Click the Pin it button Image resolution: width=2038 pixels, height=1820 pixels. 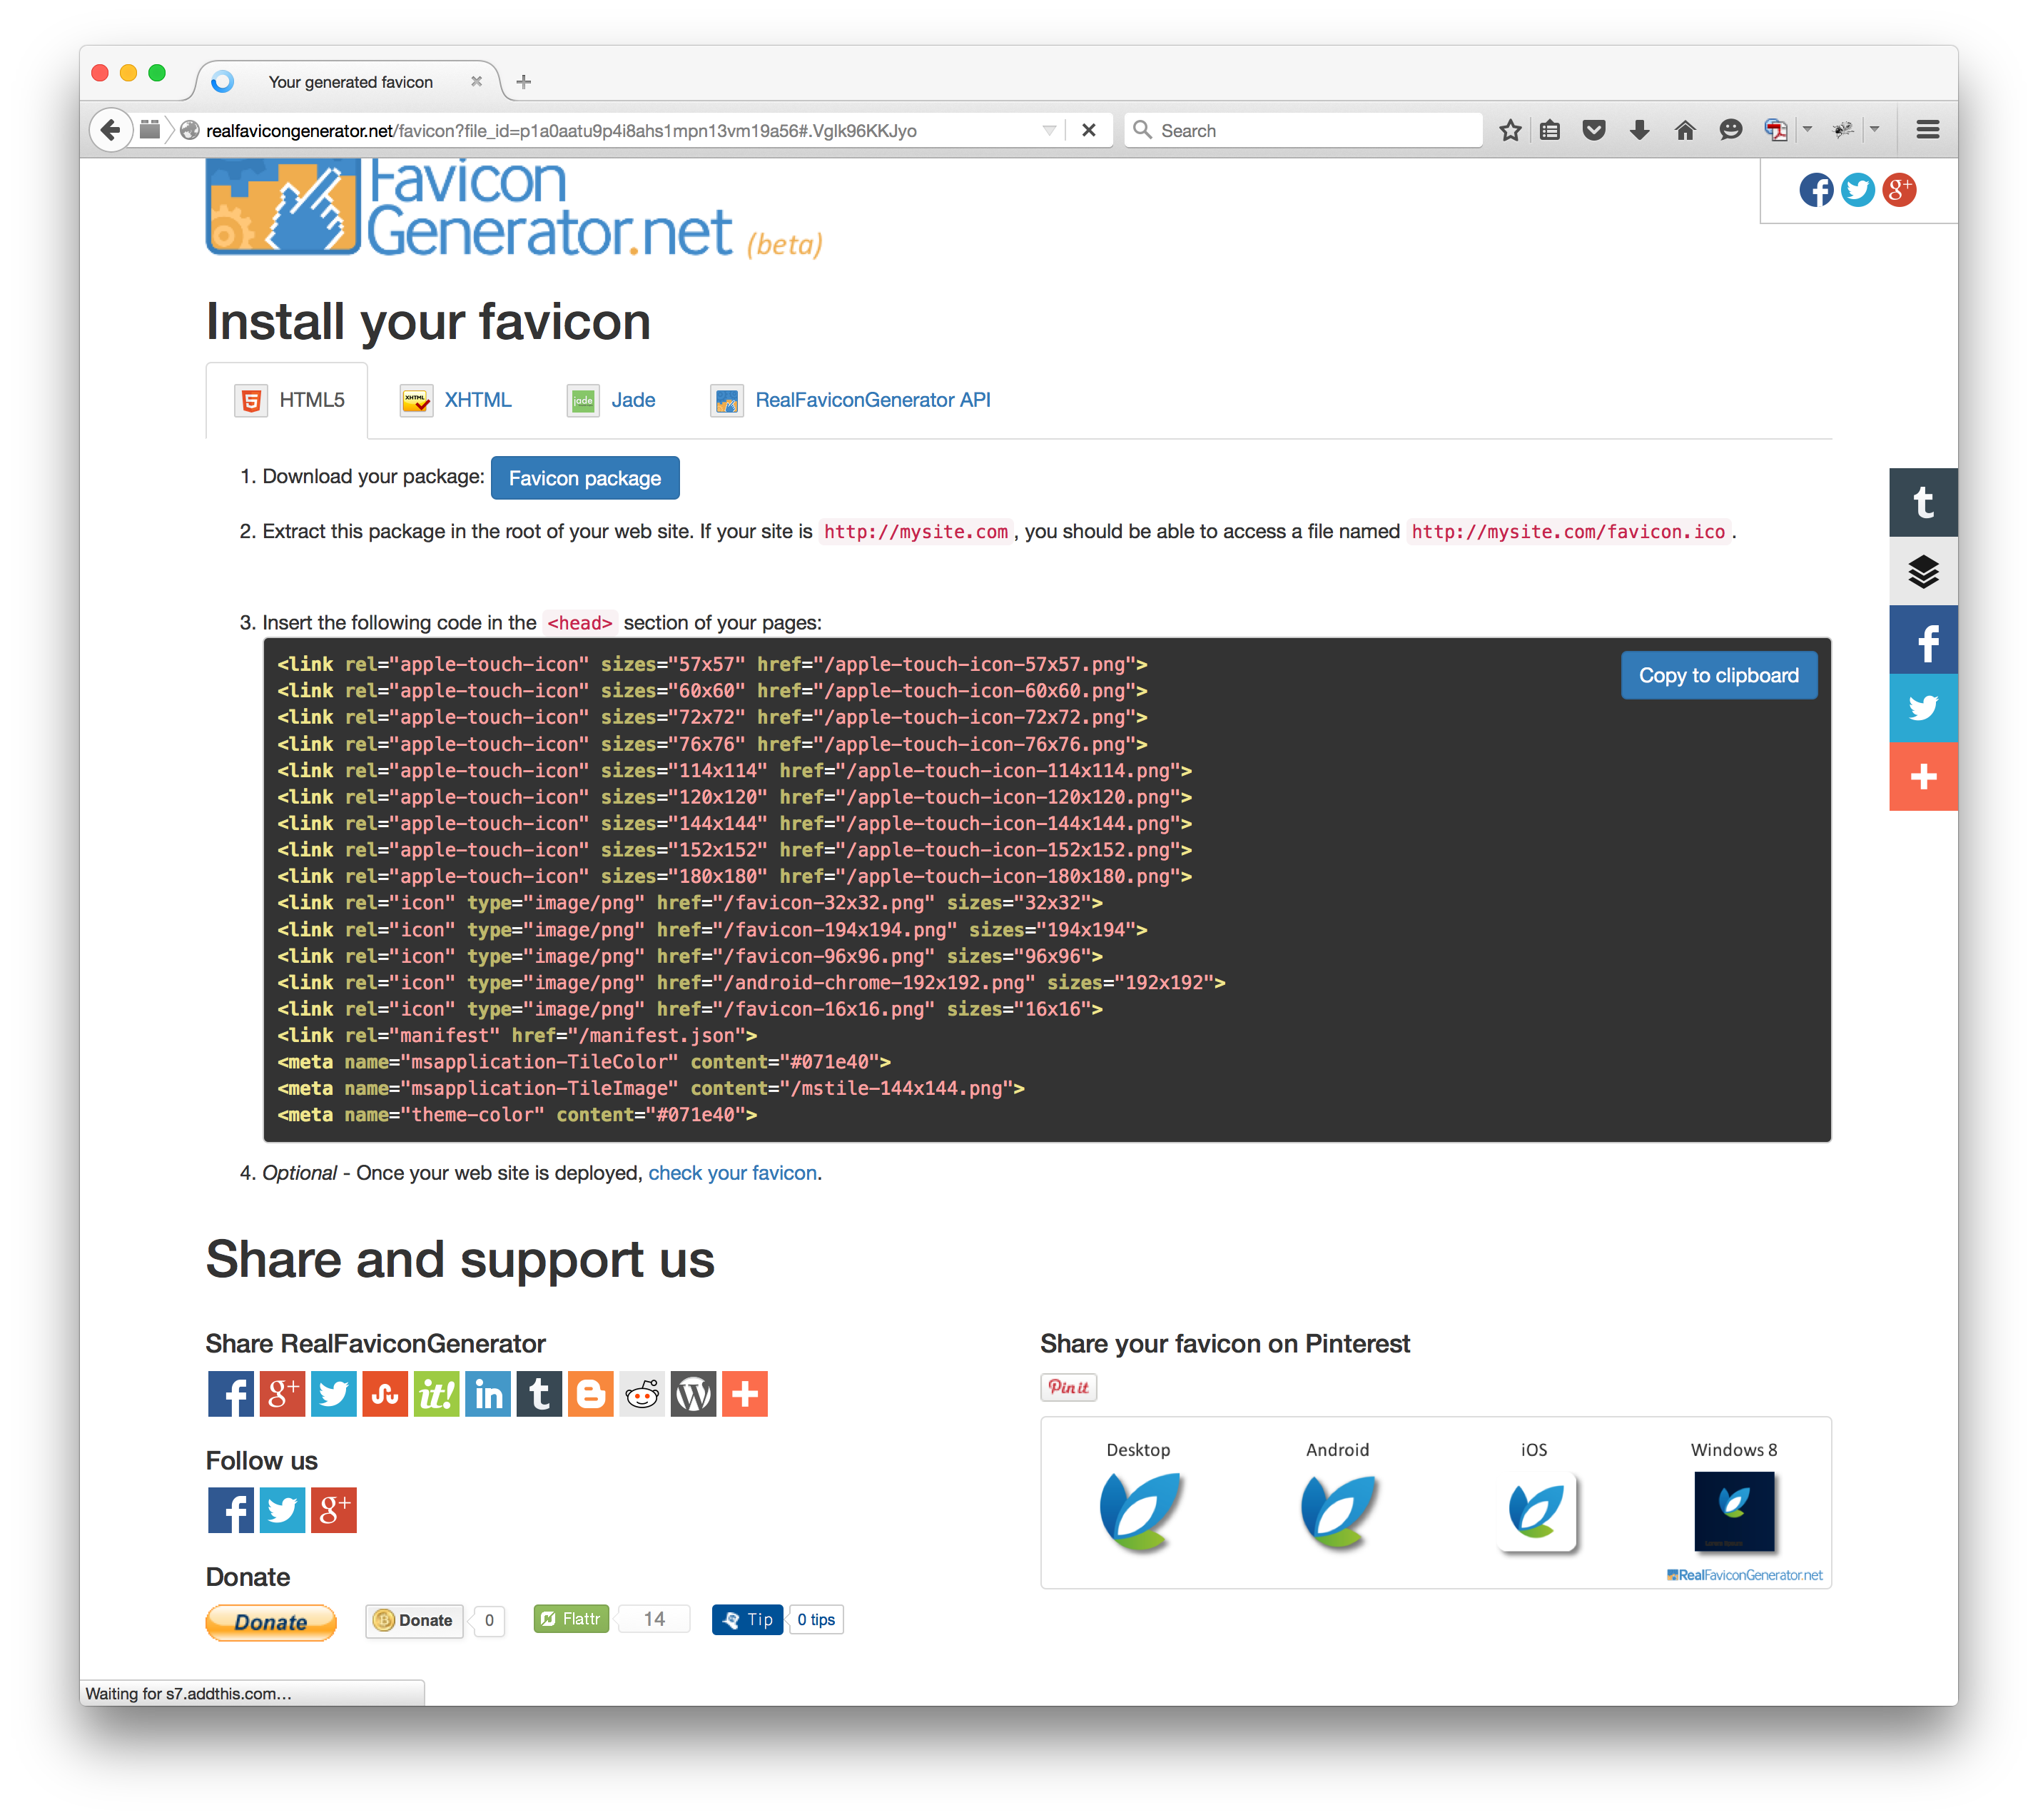point(1068,1387)
